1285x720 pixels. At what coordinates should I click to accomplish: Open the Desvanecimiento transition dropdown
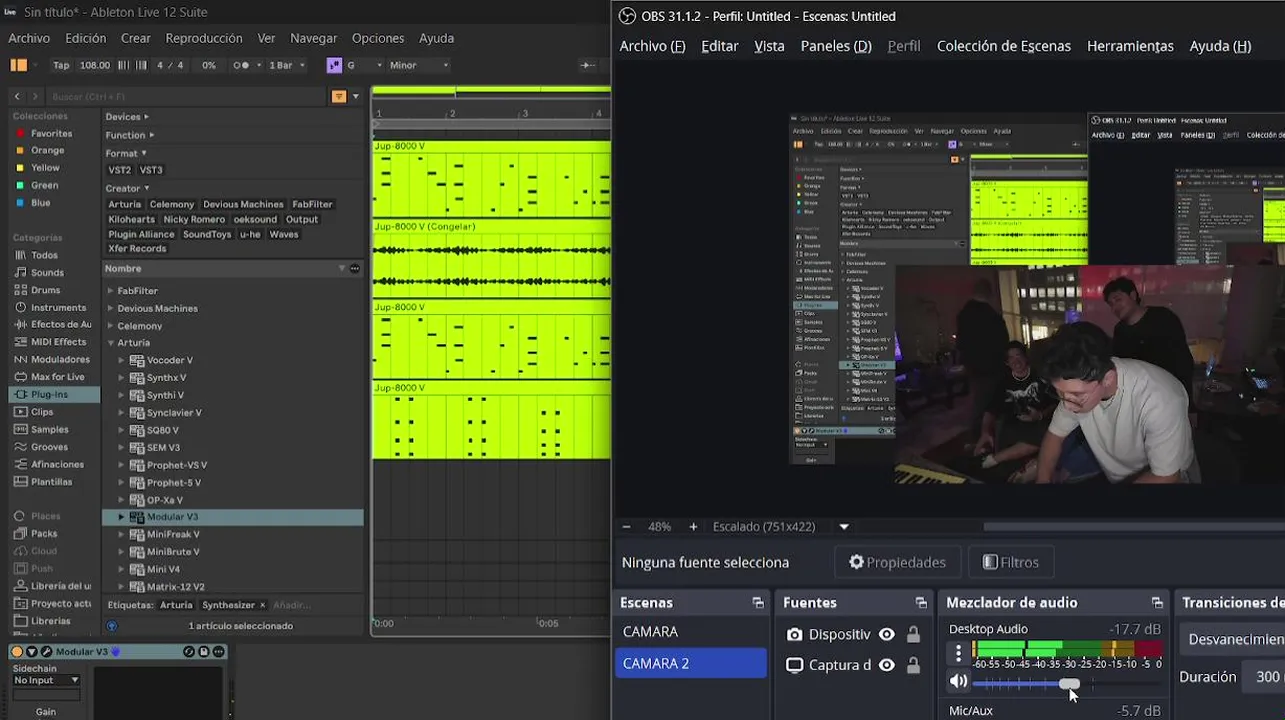[1235, 639]
